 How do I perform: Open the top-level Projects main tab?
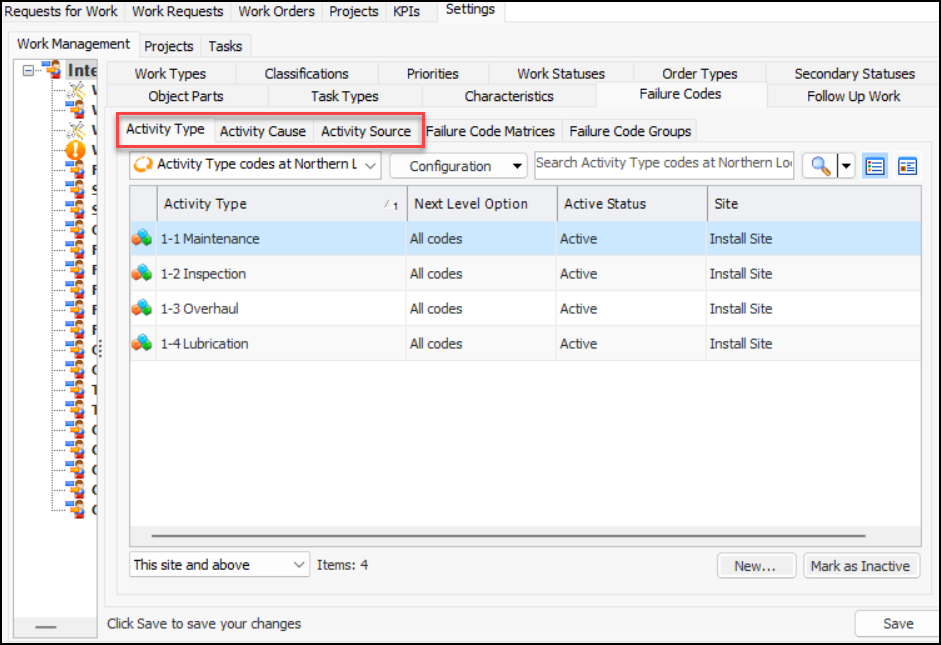pos(354,11)
